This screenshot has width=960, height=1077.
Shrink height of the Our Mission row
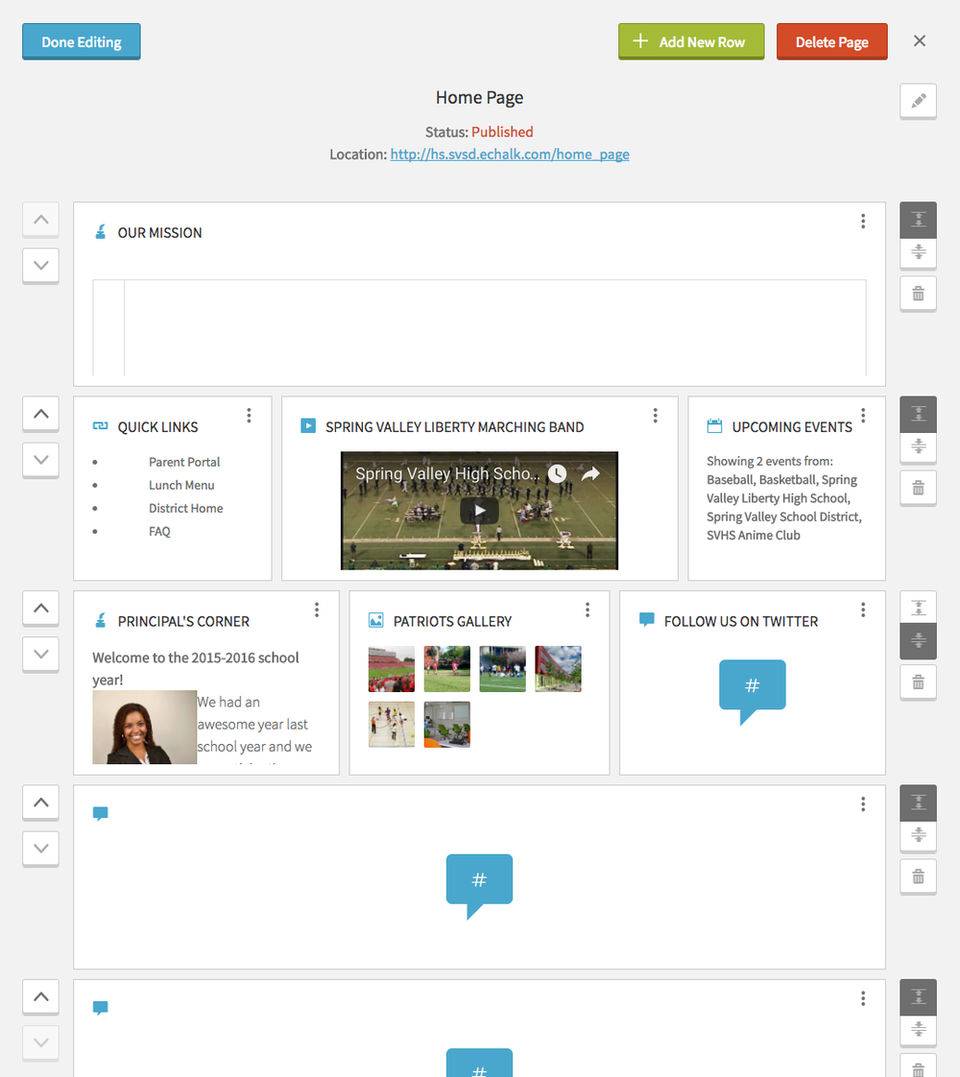918,252
